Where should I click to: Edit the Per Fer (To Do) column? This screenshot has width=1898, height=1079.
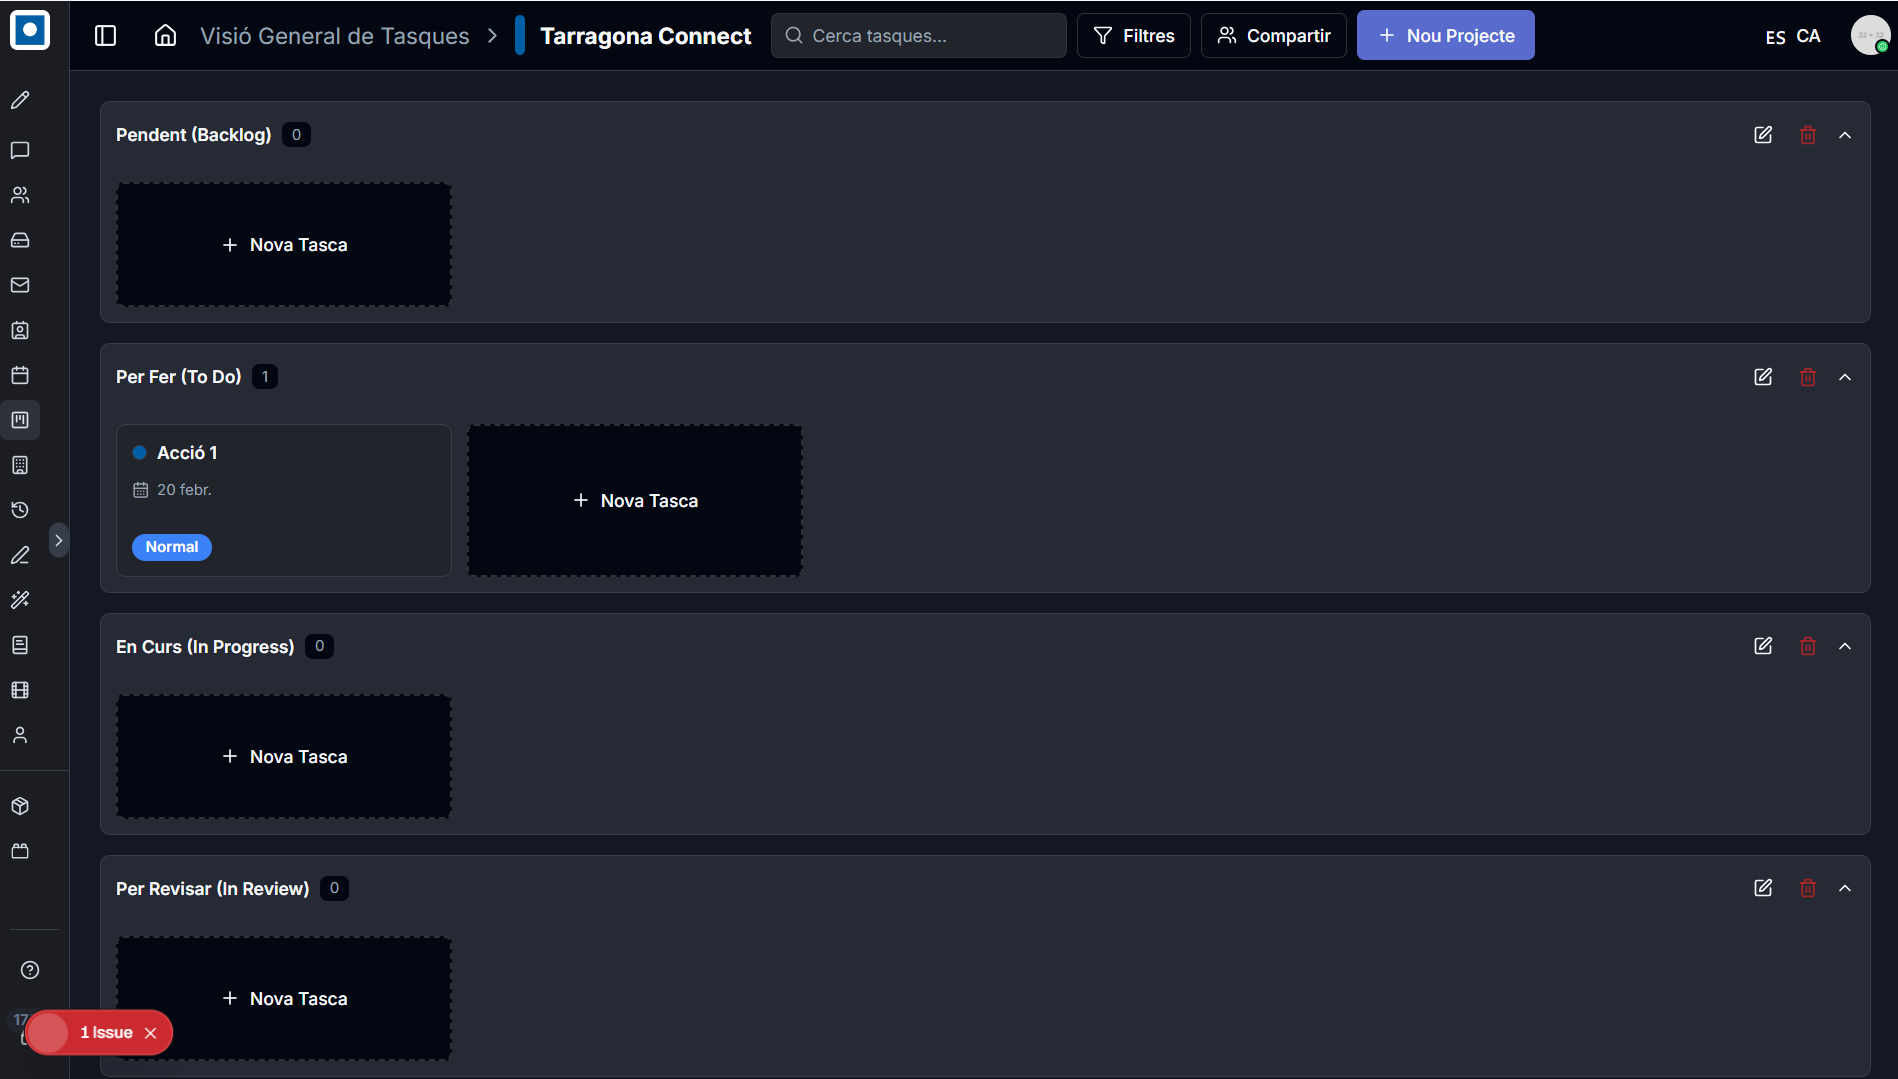[x=1763, y=377]
